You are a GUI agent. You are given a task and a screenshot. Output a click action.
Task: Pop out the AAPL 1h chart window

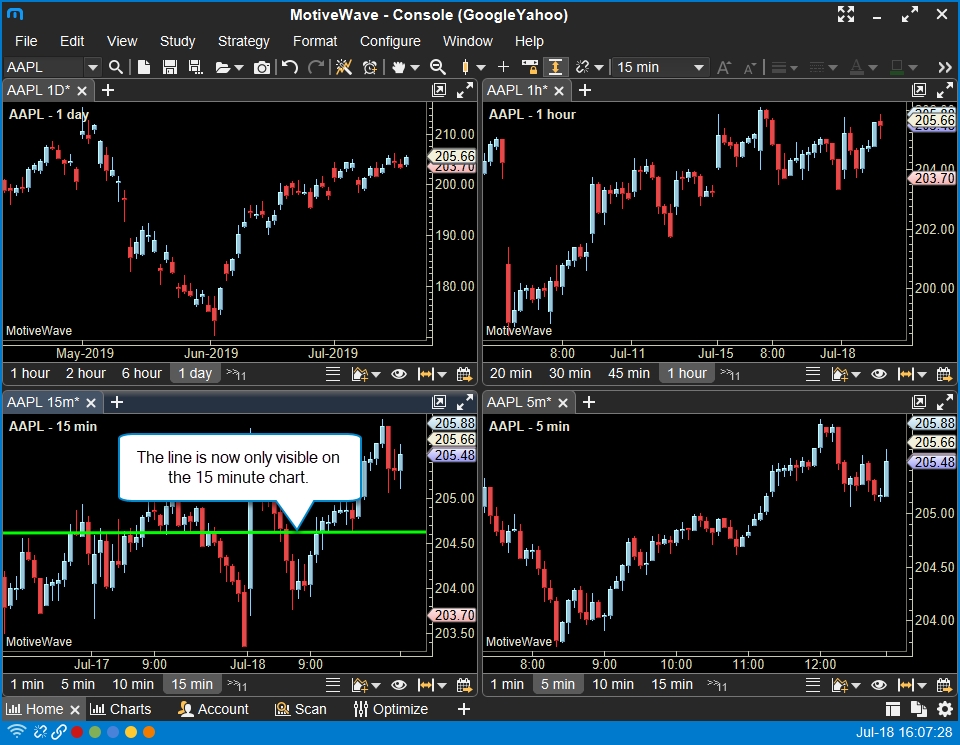point(919,90)
